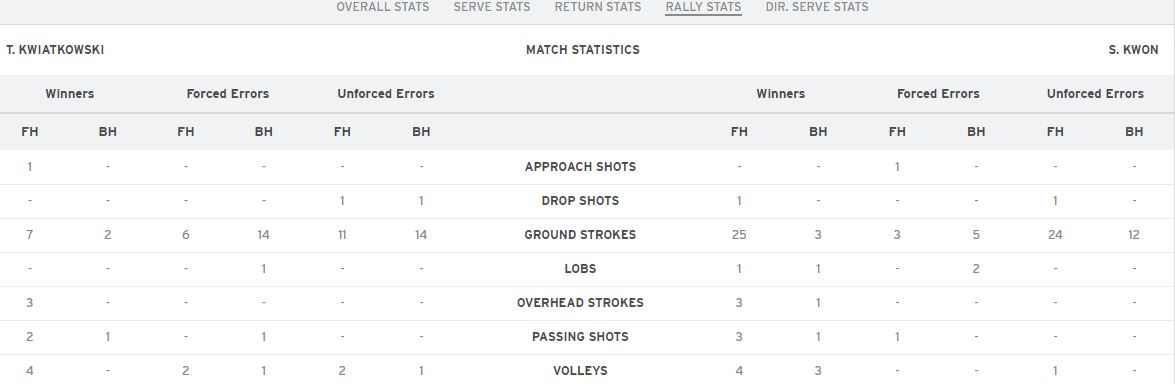Screen dimensions: 1175x384
Task: Select the Drop Shots row label
Action: click(581, 201)
